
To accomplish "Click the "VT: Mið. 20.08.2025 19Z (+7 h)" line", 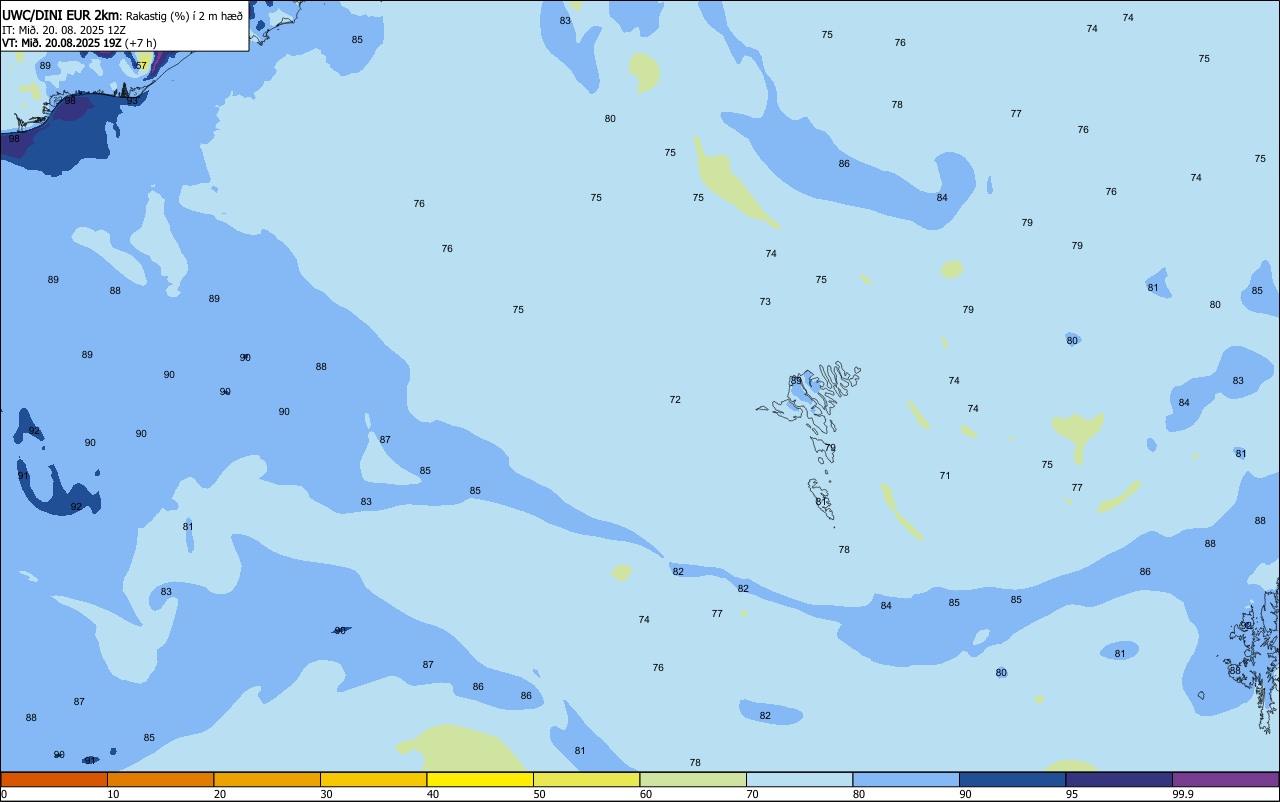I will (x=79, y=42).
